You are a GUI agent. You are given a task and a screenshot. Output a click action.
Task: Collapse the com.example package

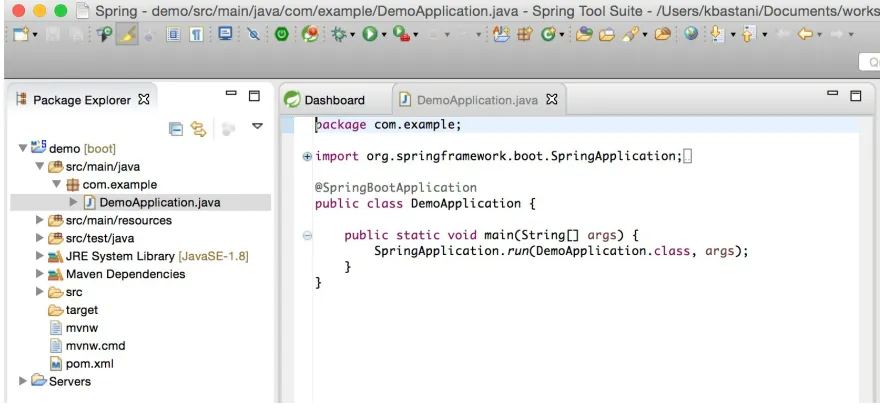point(57,184)
